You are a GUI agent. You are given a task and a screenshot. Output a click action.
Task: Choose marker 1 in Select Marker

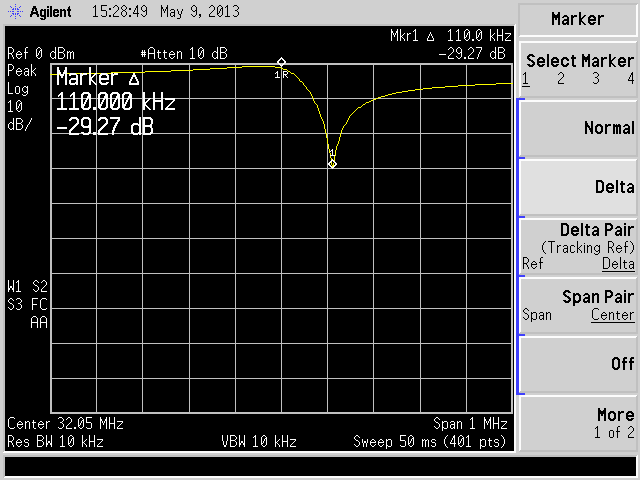pyautogui.click(x=526, y=78)
